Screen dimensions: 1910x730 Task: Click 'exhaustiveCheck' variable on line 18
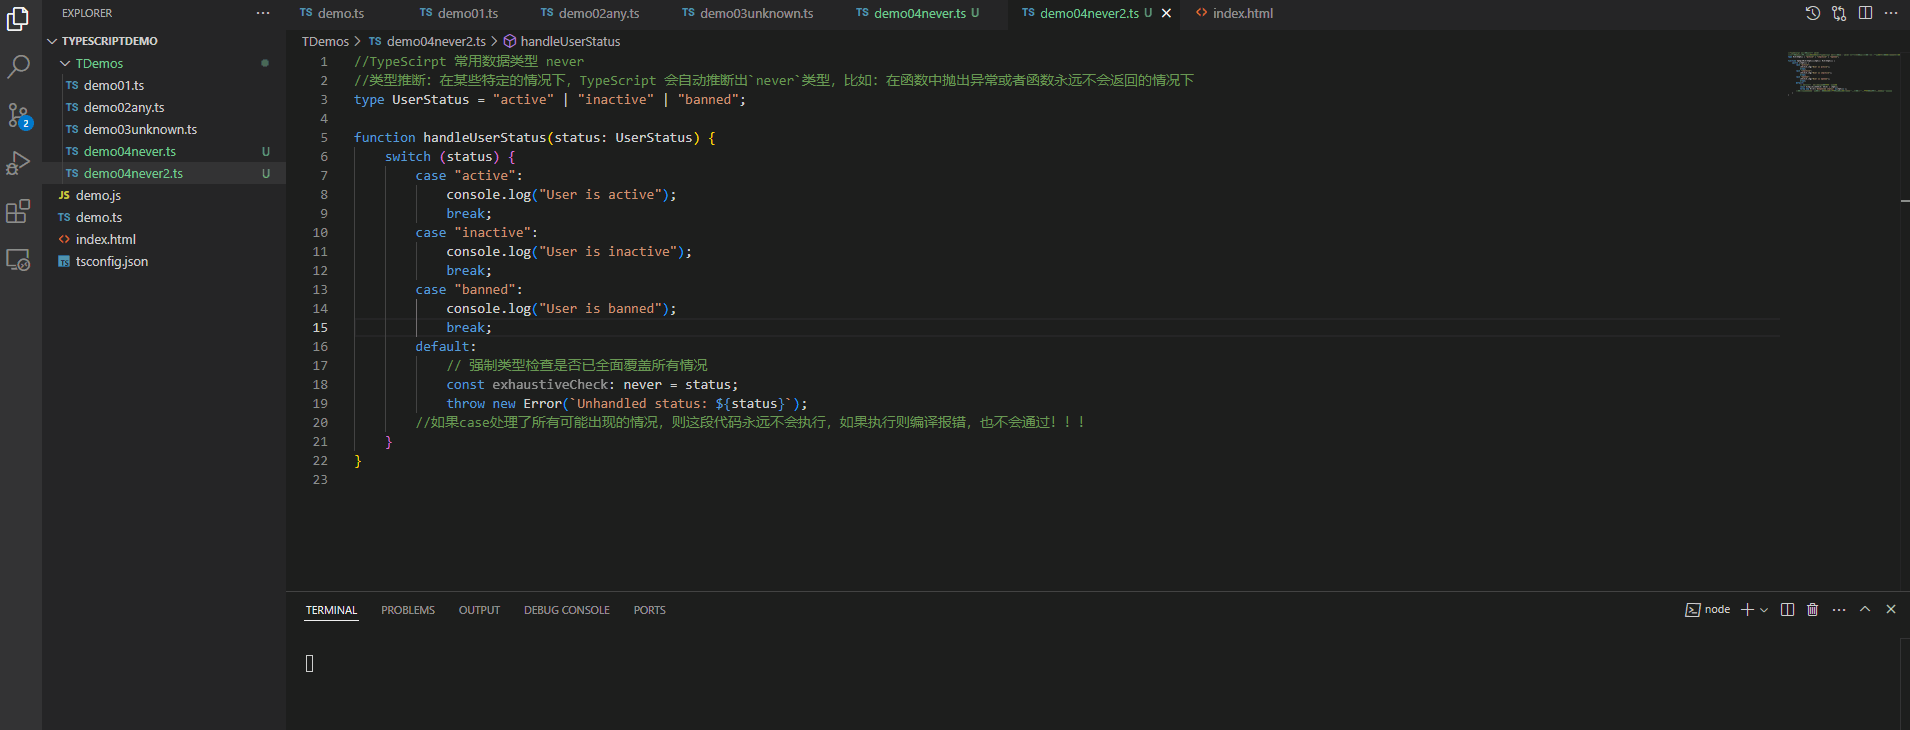(x=550, y=384)
